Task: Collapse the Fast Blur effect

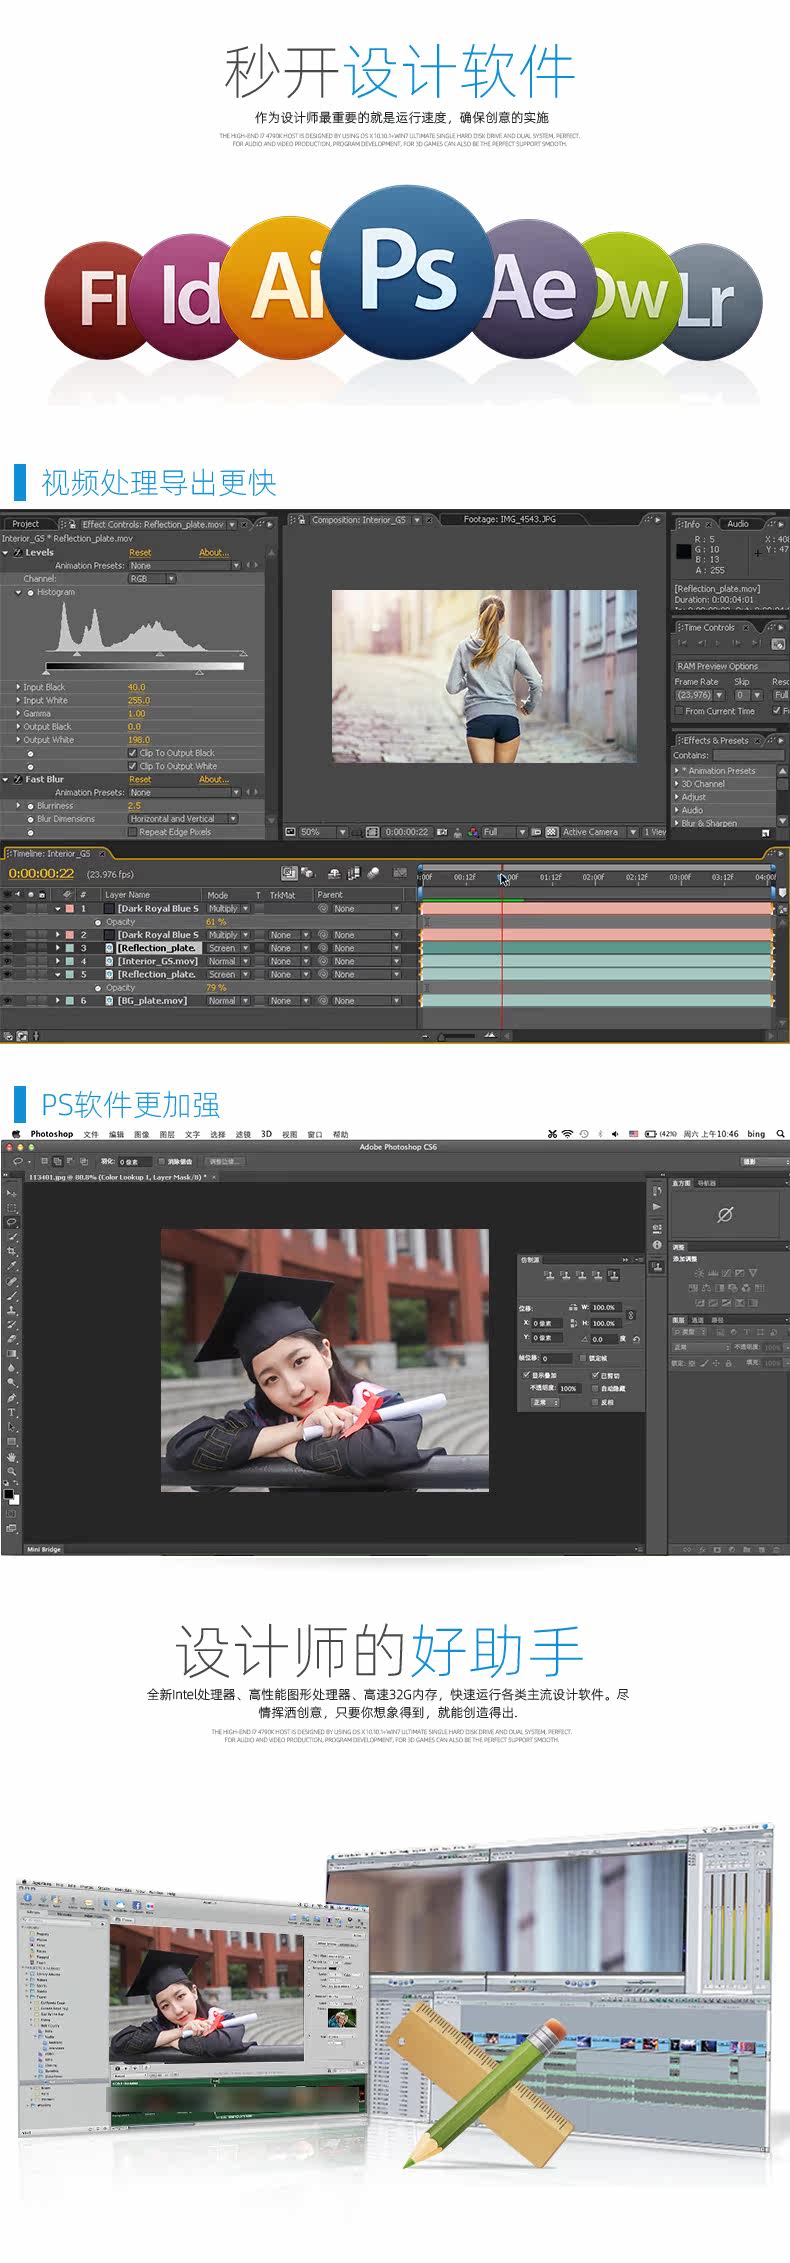Action: [5, 779]
